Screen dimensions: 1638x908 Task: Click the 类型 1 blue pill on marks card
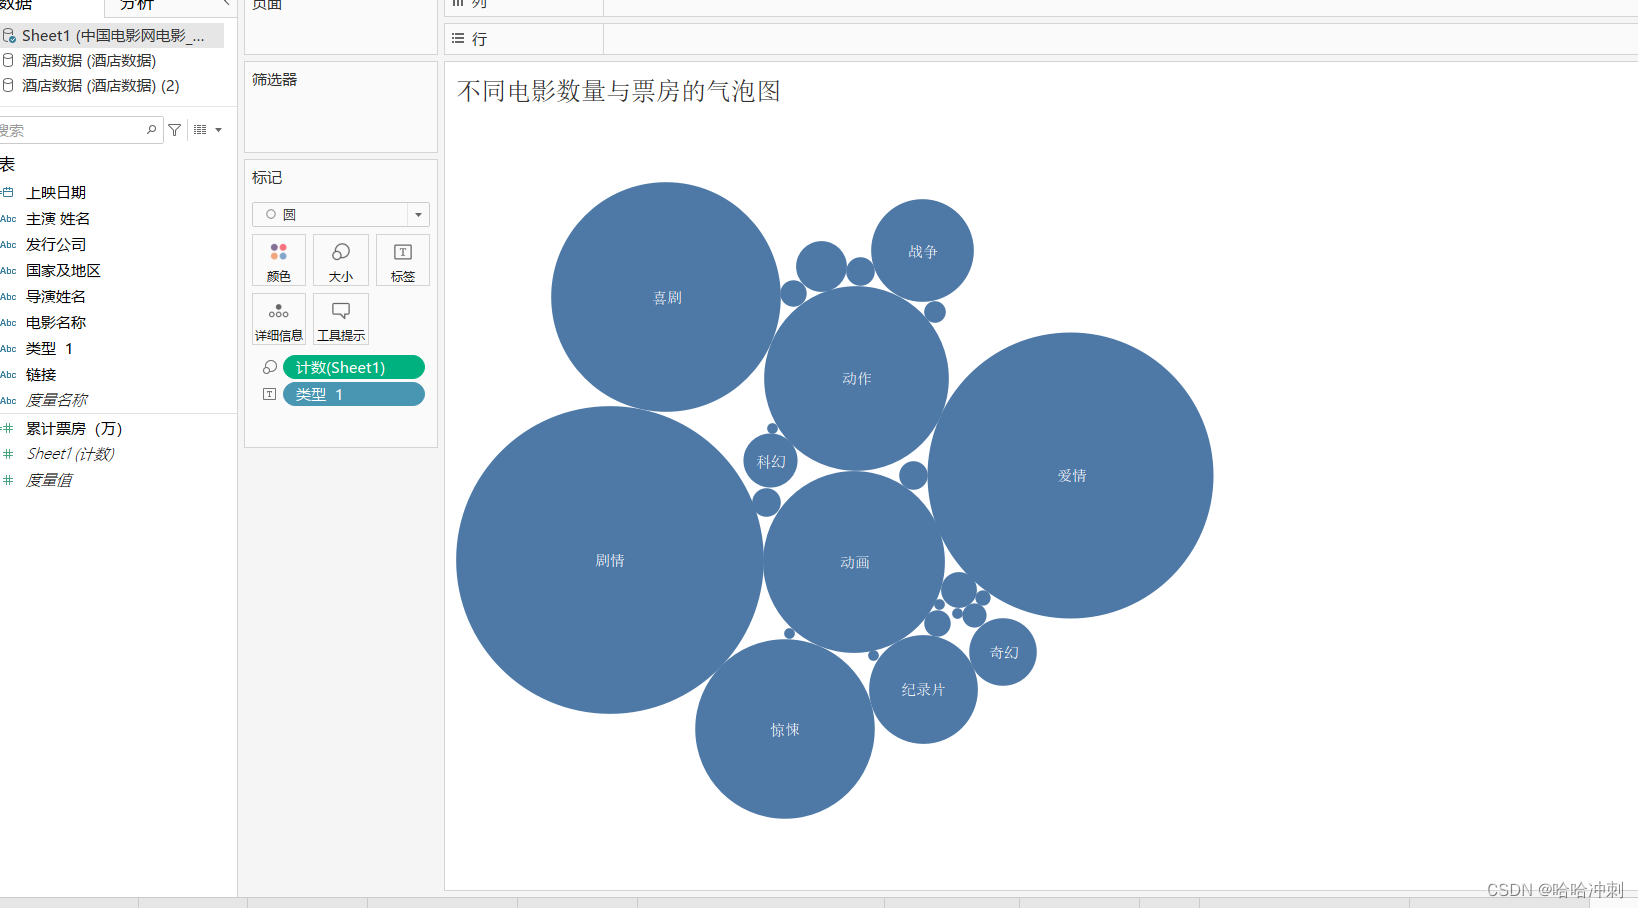tap(354, 394)
